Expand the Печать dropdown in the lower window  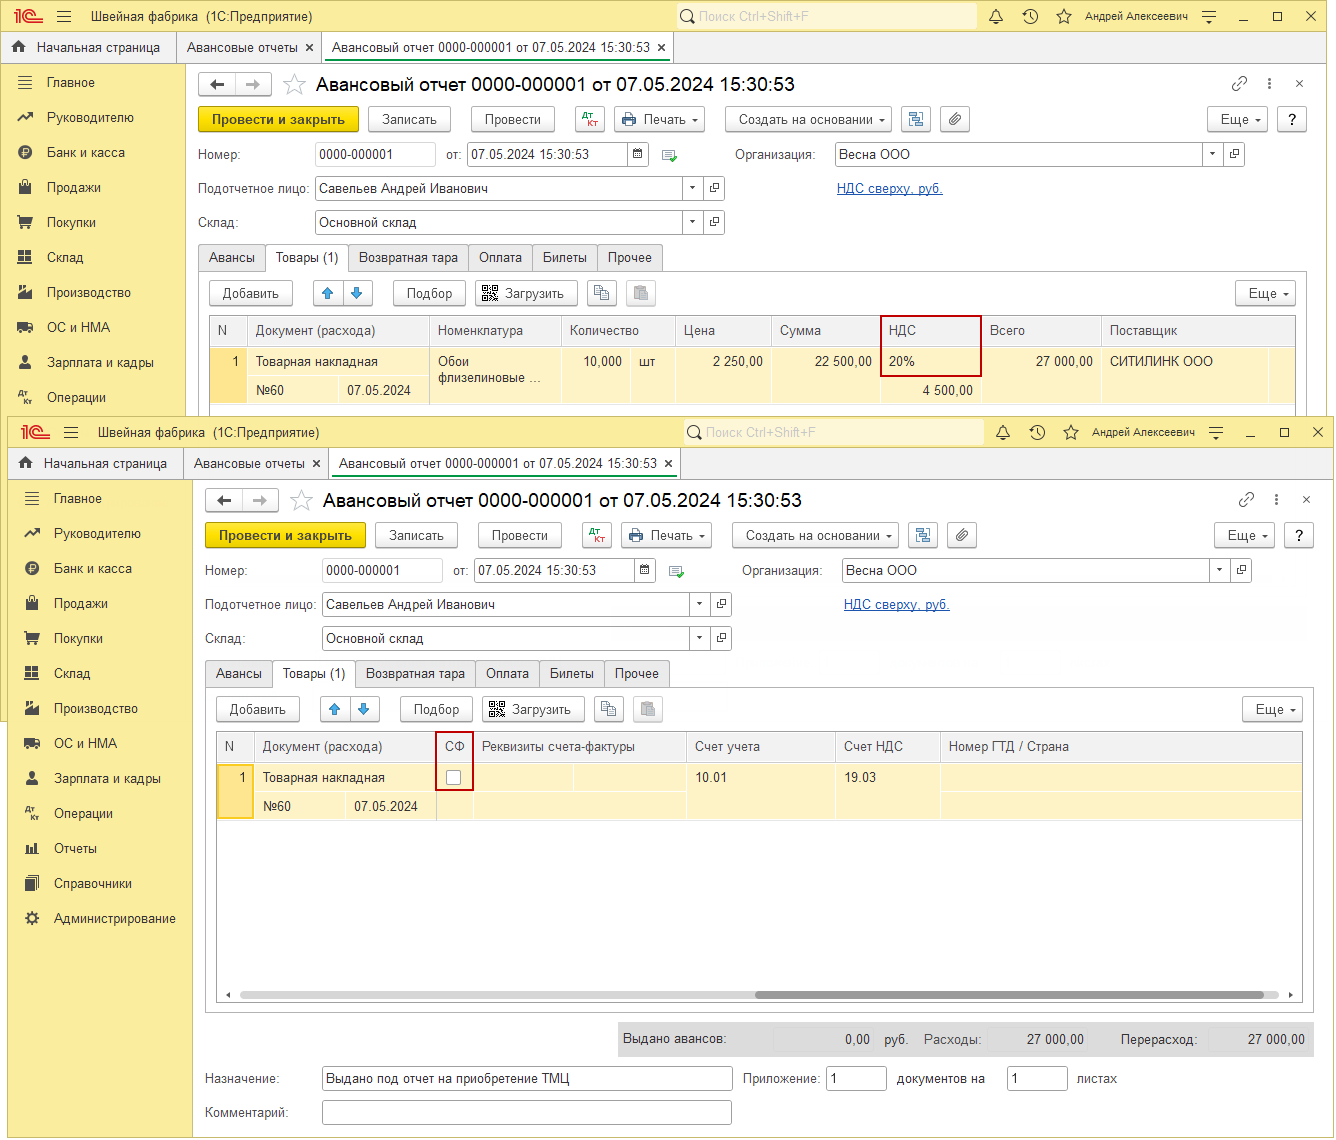(666, 536)
